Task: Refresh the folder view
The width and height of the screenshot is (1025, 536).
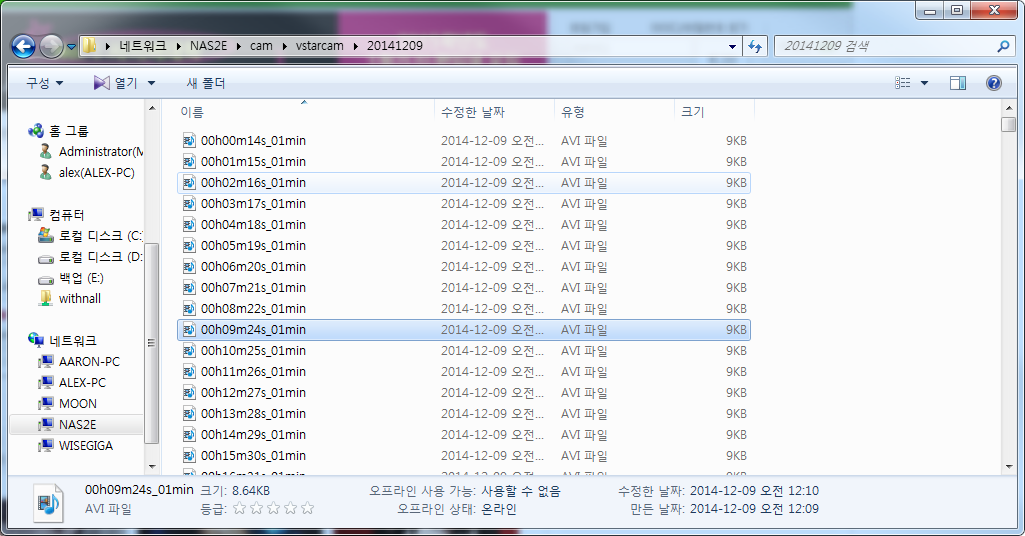Action: (755, 46)
